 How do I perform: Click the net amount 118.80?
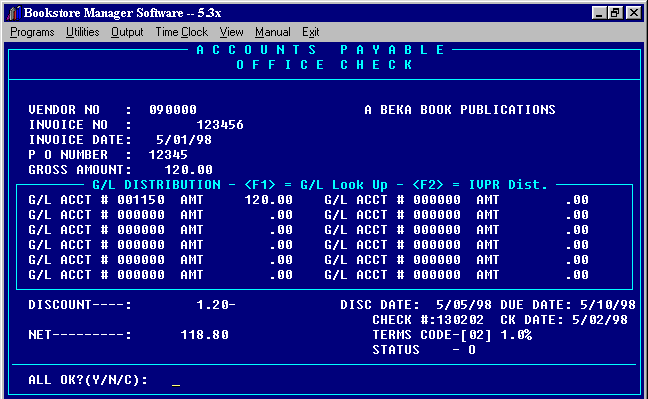[205, 335]
